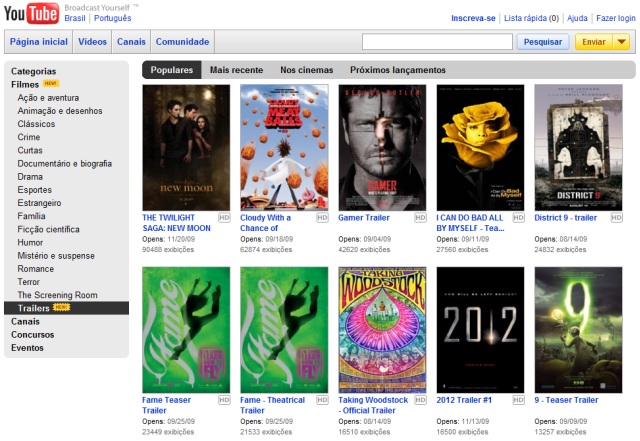Select Ação e aventura category
This screenshot has width=640, height=441.
pyautogui.click(x=48, y=98)
